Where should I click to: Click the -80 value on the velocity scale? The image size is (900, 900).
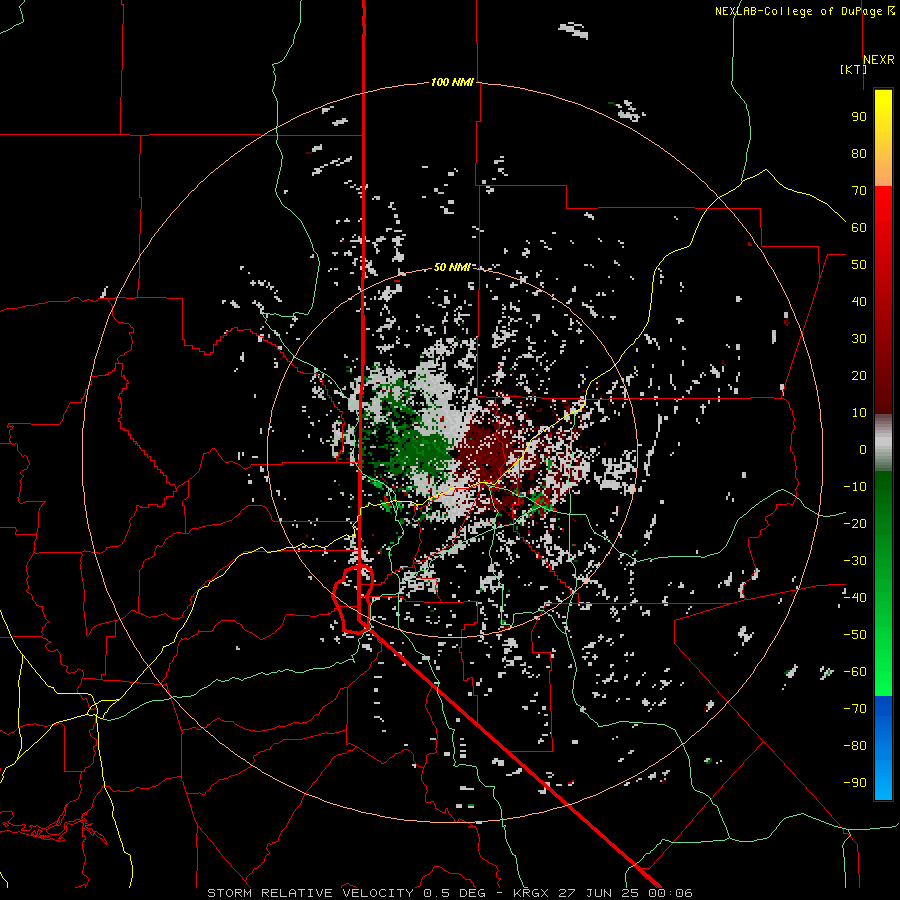[x=855, y=746]
